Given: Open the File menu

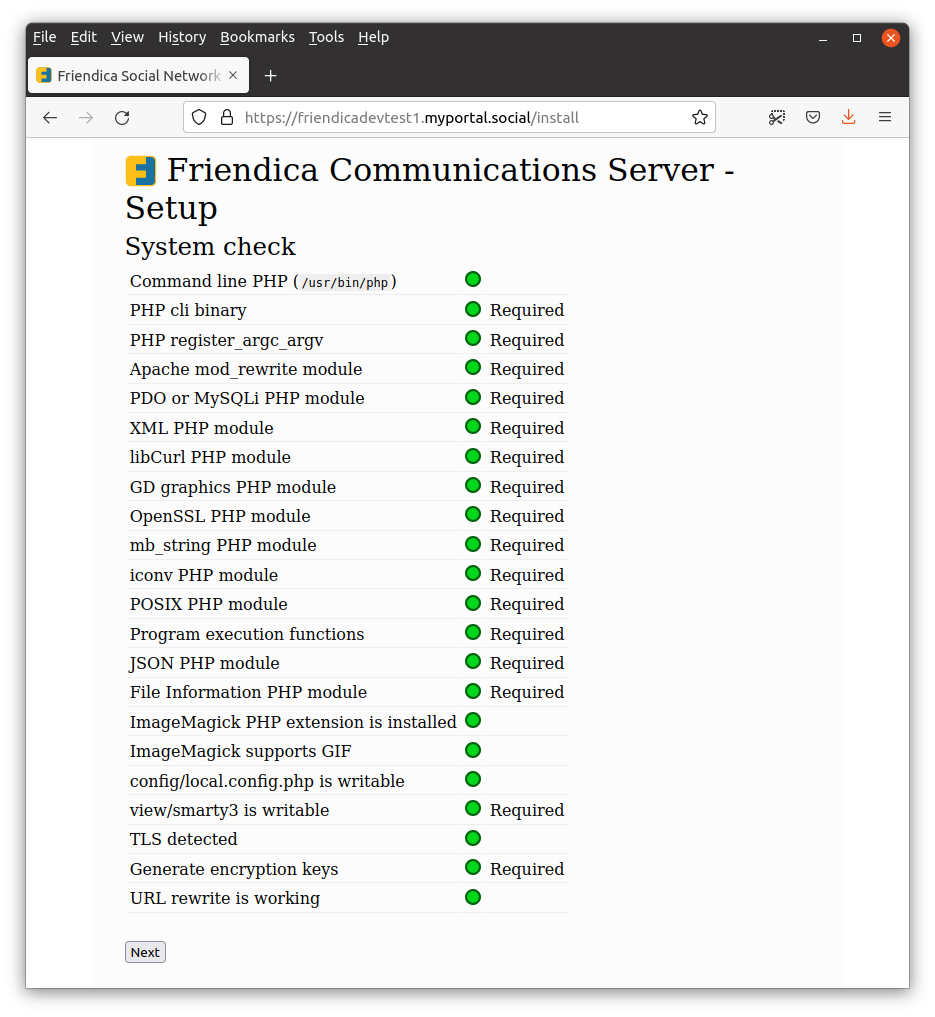Looking at the screenshot, I should (x=44, y=37).
